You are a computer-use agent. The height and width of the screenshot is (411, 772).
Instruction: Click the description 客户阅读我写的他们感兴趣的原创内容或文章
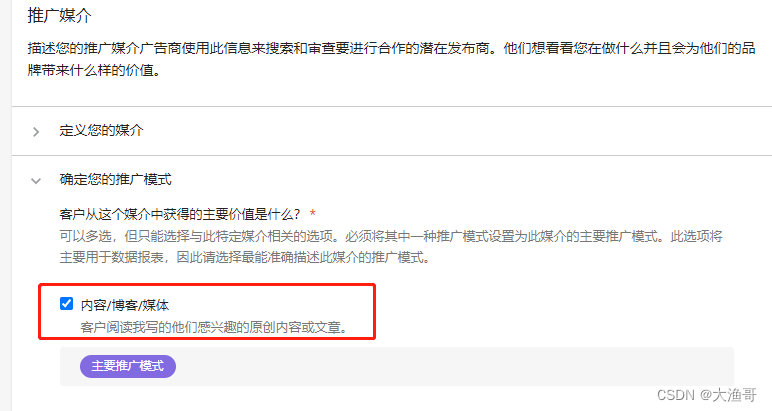pyautogui.click(x=214, y=327)
